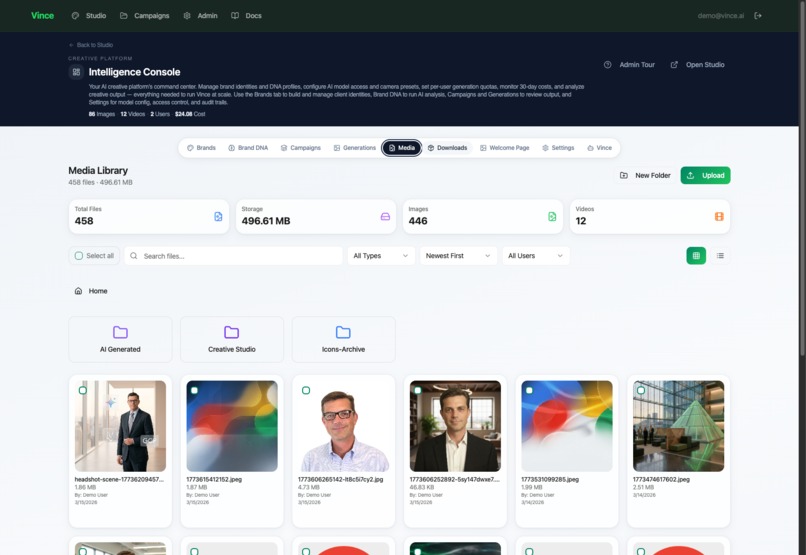806x555 pixels.
Task: Create a New Folder
Action: pyautogui.click(x=645, y=175)
